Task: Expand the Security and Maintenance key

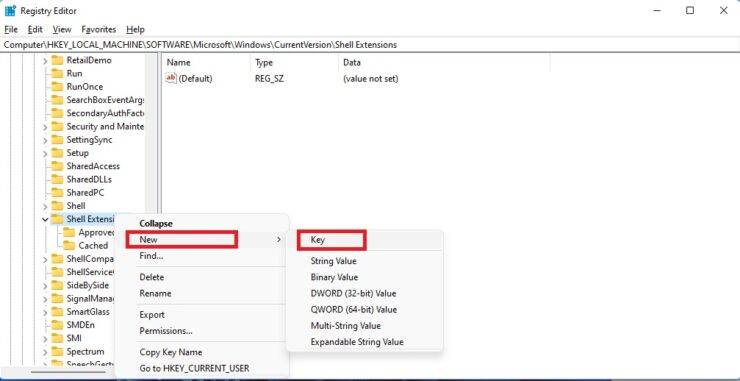Action: pos(45,127)
